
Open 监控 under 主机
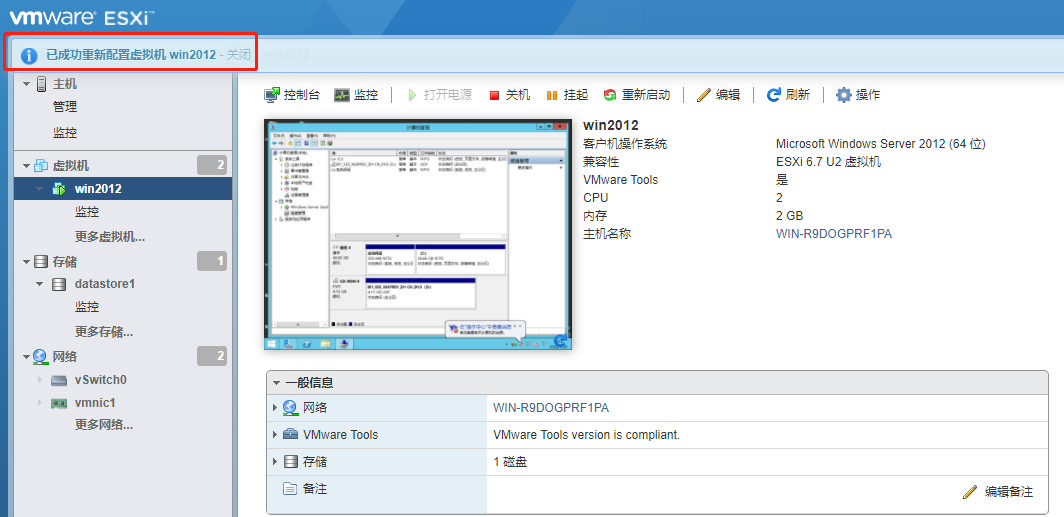(64, 133)
